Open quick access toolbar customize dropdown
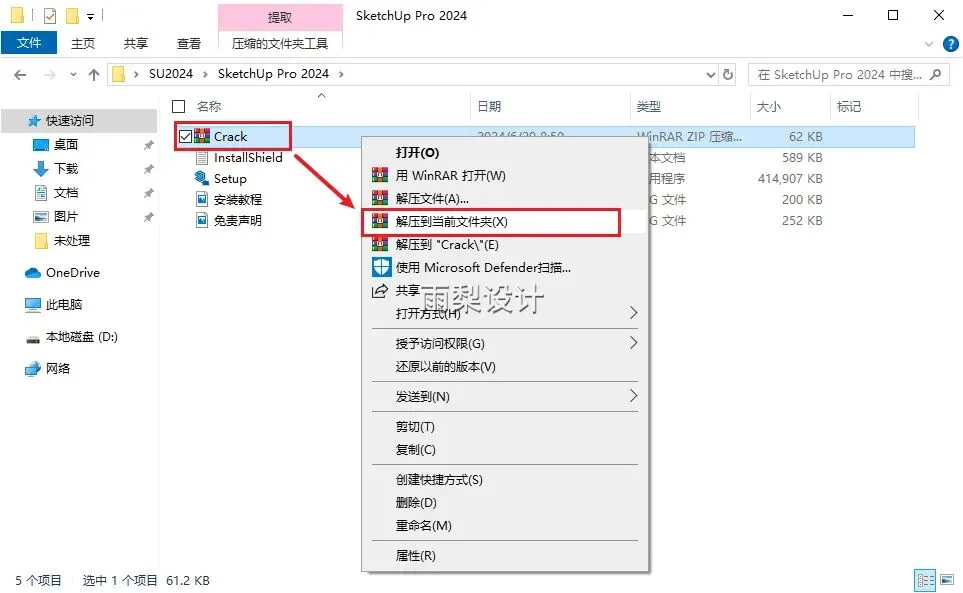Viewport: 963px width, 593px height. (90, 17)
